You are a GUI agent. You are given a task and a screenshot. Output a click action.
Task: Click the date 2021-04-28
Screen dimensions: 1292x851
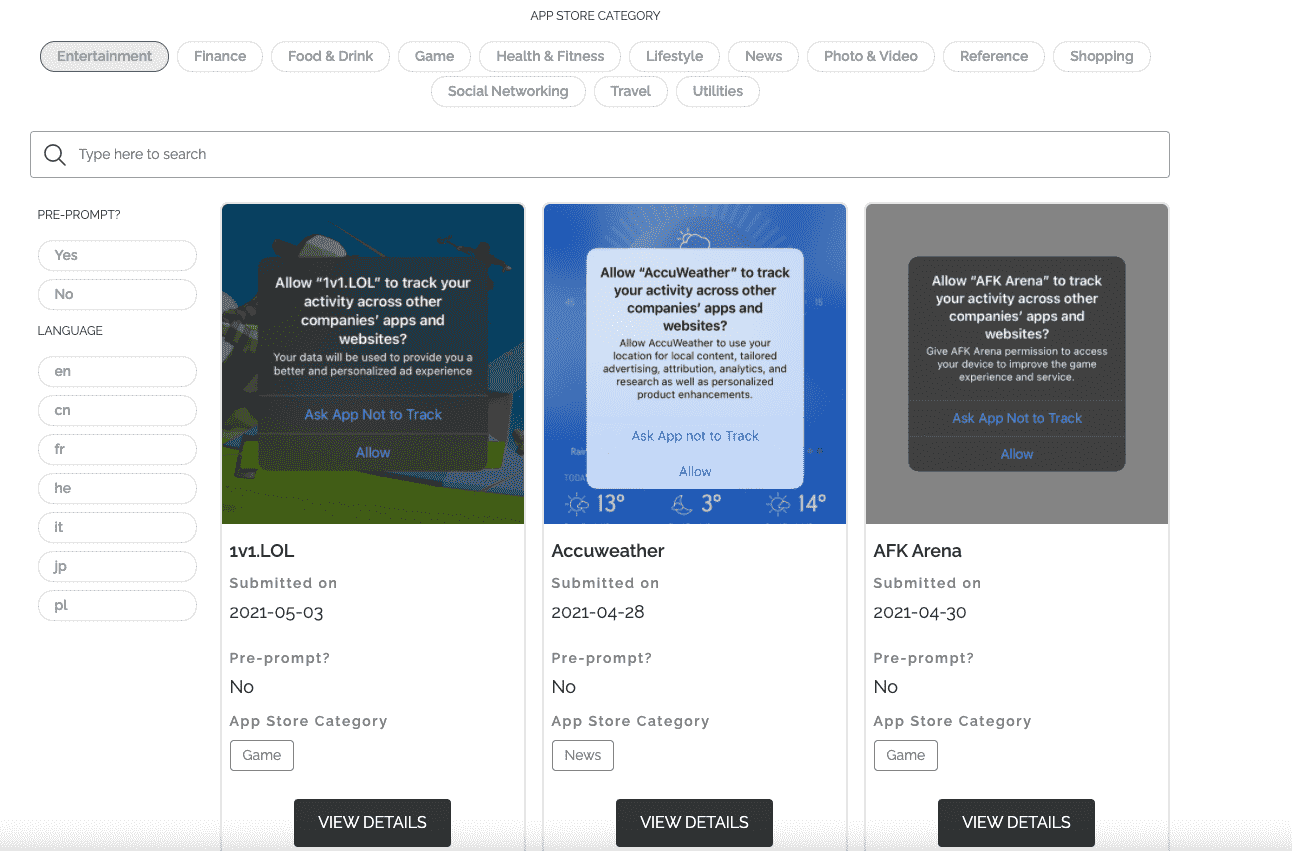(x=598, y=613)
